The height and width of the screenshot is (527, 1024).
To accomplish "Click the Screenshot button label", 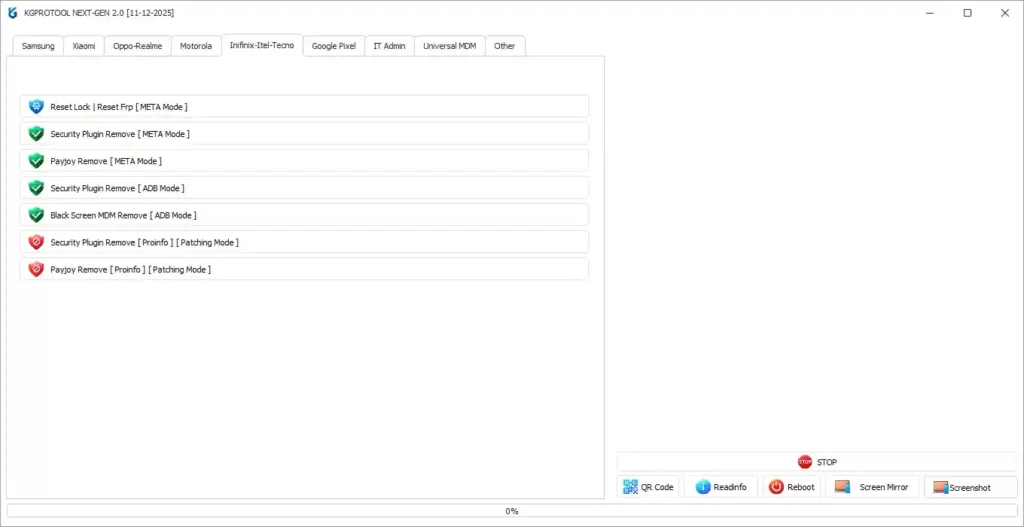I will [x=970, y=488].
